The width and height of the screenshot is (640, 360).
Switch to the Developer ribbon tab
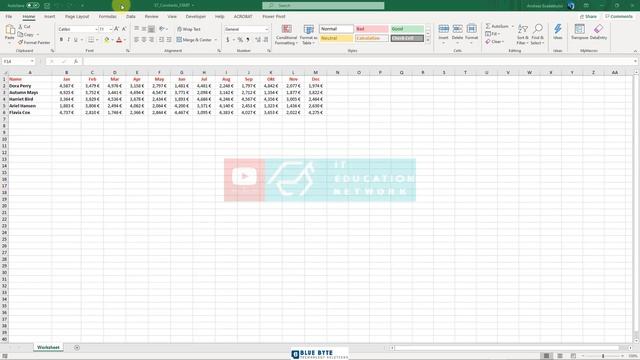[196, 16]
